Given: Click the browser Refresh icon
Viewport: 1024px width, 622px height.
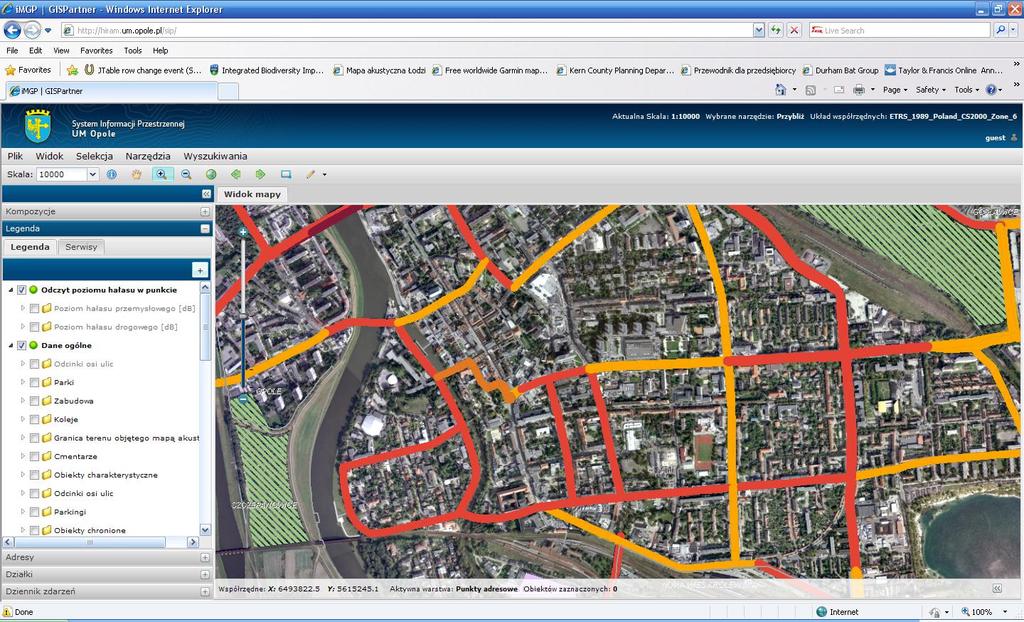Looking at the screenshot, I should tap(776, 30).
